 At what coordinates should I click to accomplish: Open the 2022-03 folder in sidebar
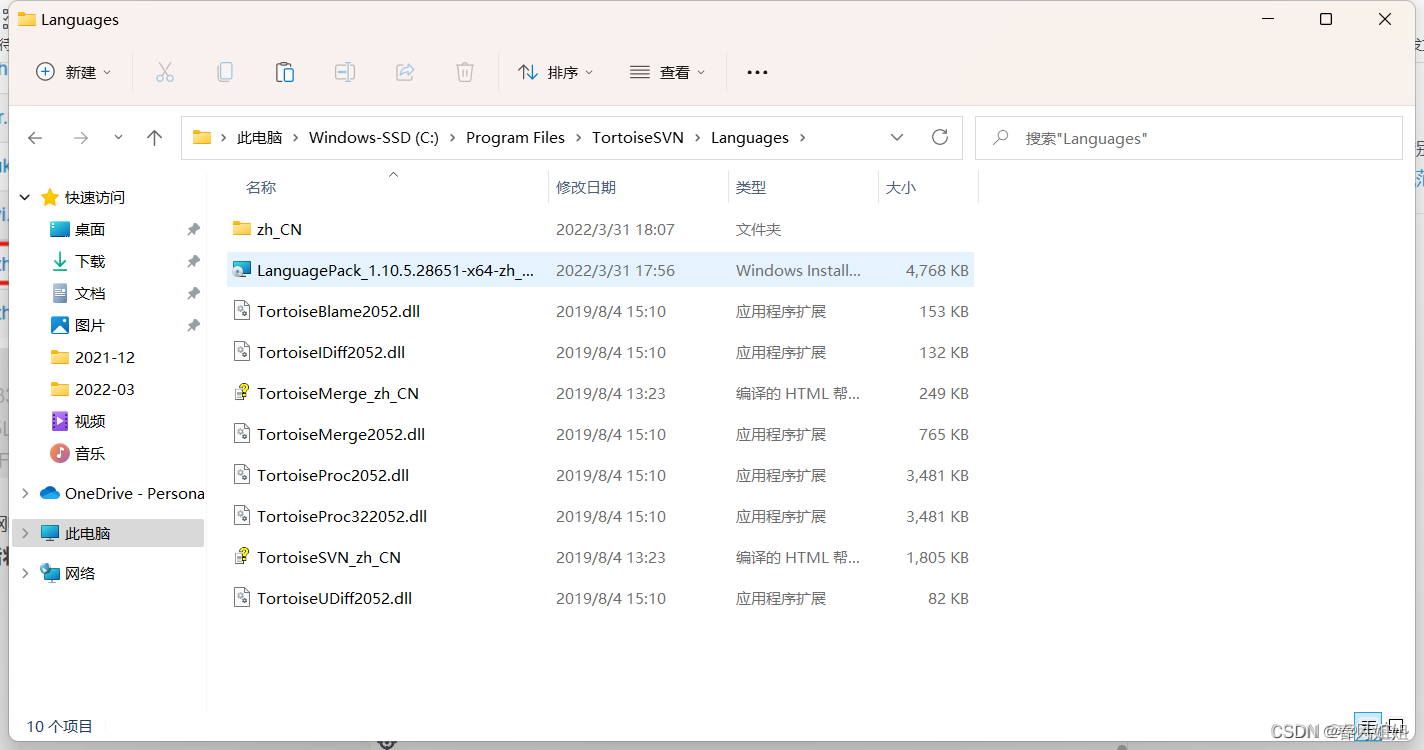104,389
